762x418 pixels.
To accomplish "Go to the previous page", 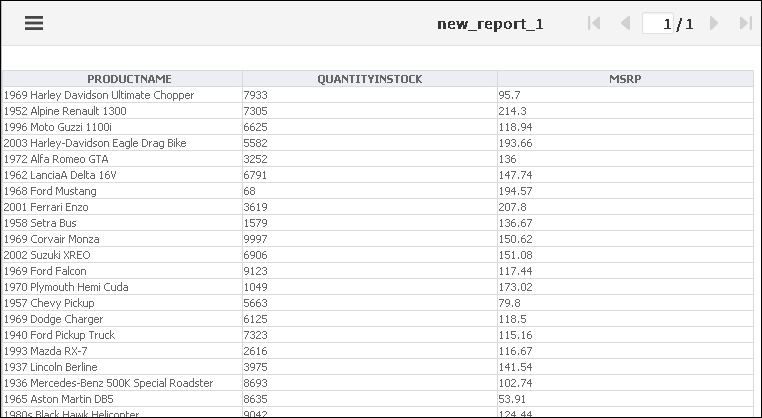I will [625, 23].
